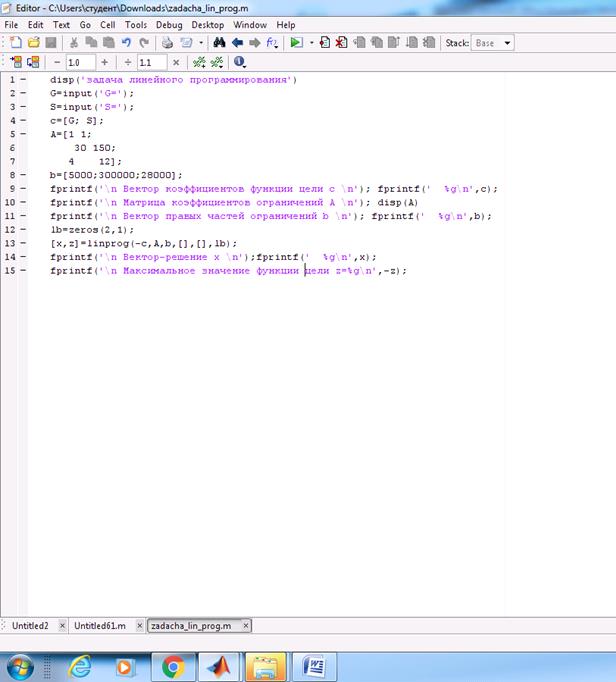Print the script

tap(167, 43)
